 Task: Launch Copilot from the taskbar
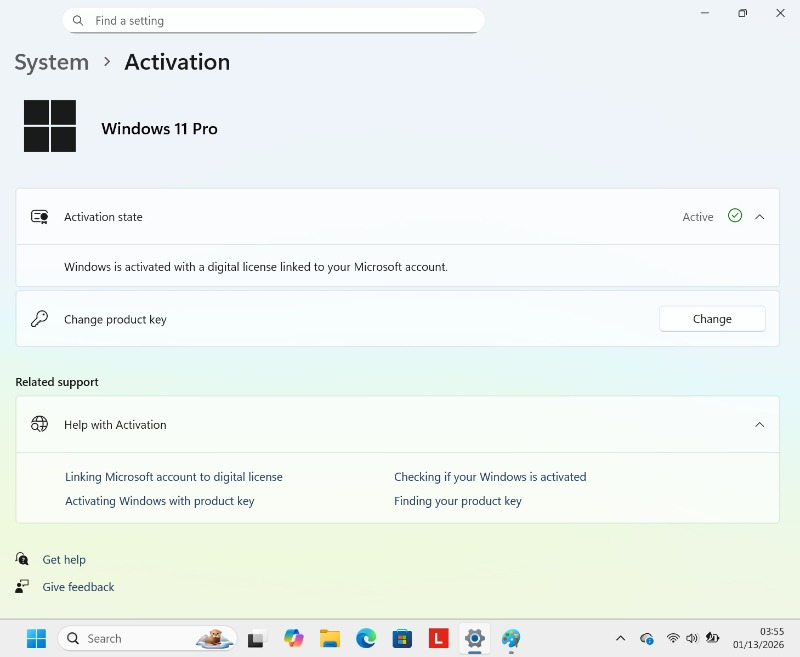point(293,638)
